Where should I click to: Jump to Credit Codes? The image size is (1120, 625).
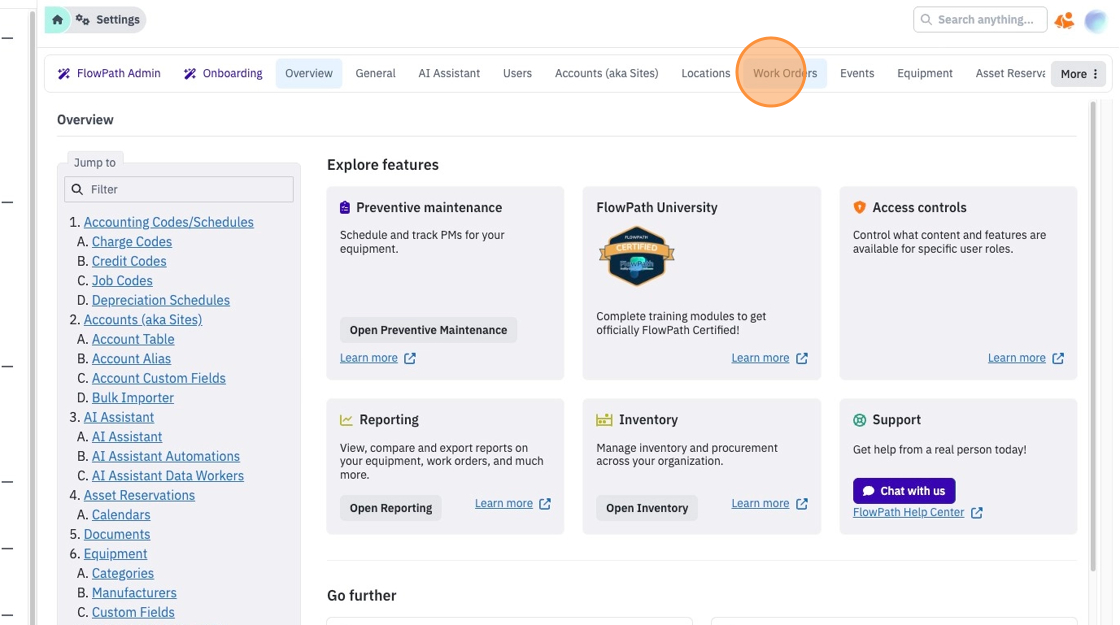(129, 261)
